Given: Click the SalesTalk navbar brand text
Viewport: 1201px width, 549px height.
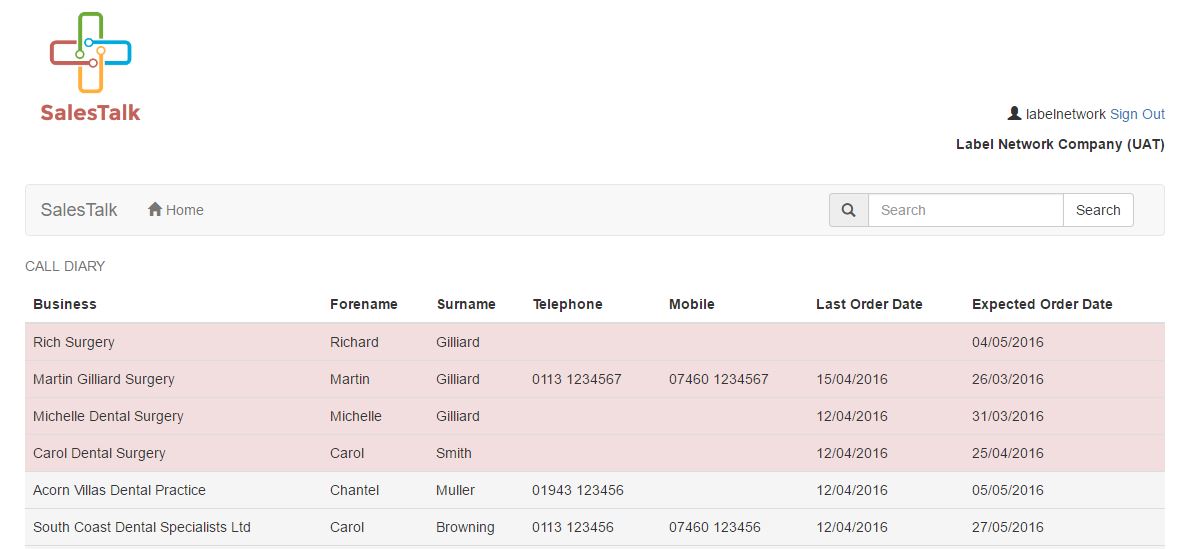Looking at the screenshot, I should pyautogui.click(x=79, y=210).
